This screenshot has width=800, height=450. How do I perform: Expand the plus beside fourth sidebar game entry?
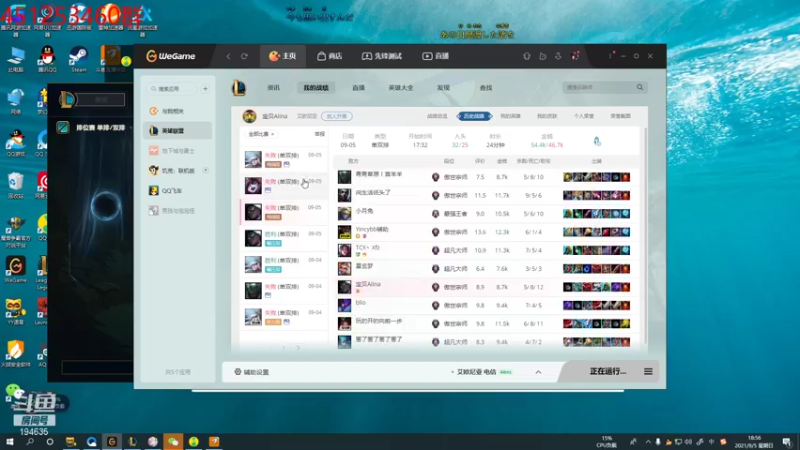tap(206, 170)
